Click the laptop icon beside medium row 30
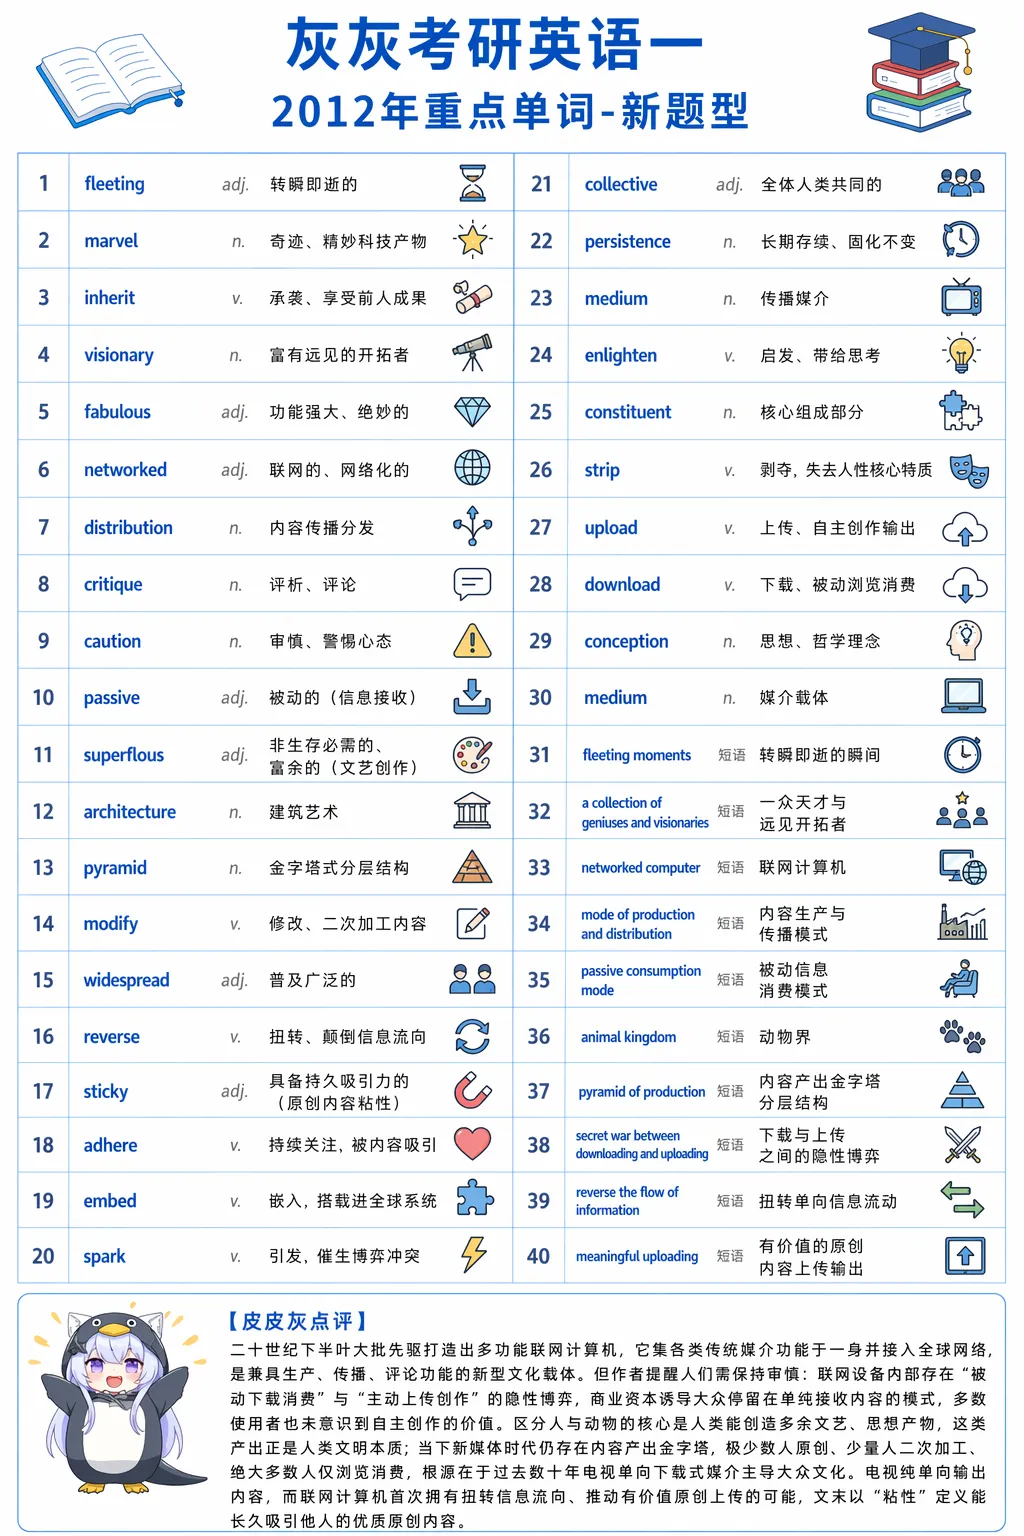The image size is (1024, 1536). coord(964,697)
